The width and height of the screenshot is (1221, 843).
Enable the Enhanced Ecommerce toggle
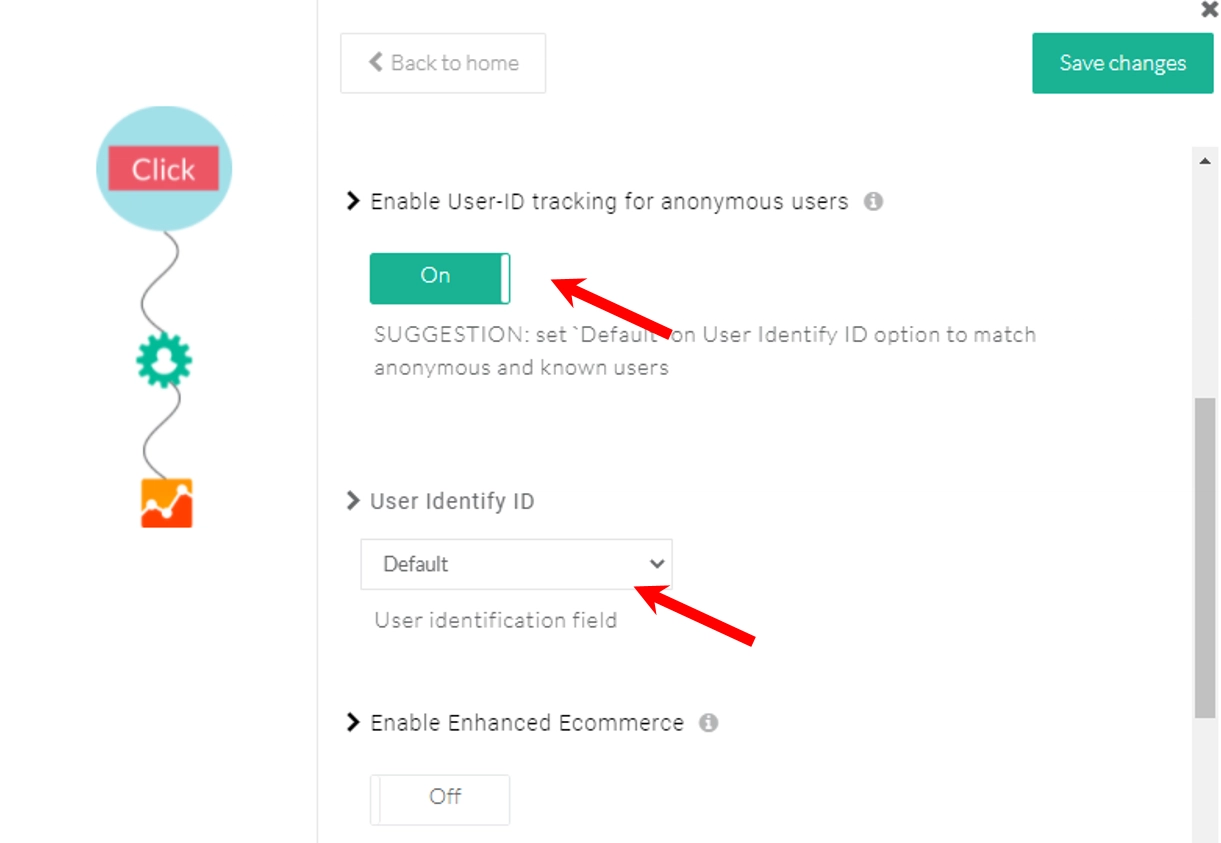click(440, 798)
